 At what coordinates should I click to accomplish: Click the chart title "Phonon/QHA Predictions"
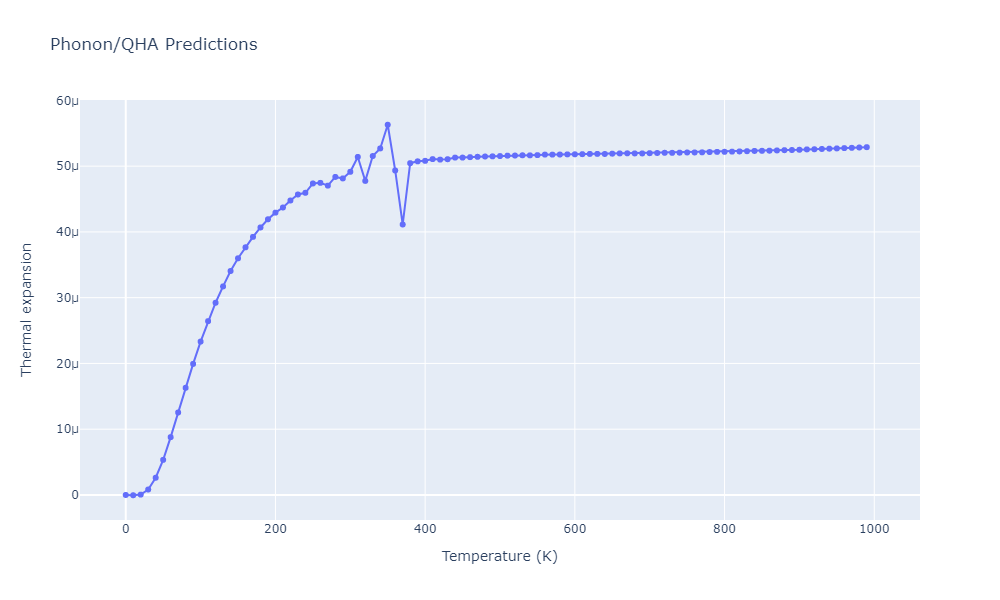(x=153, y=45)
